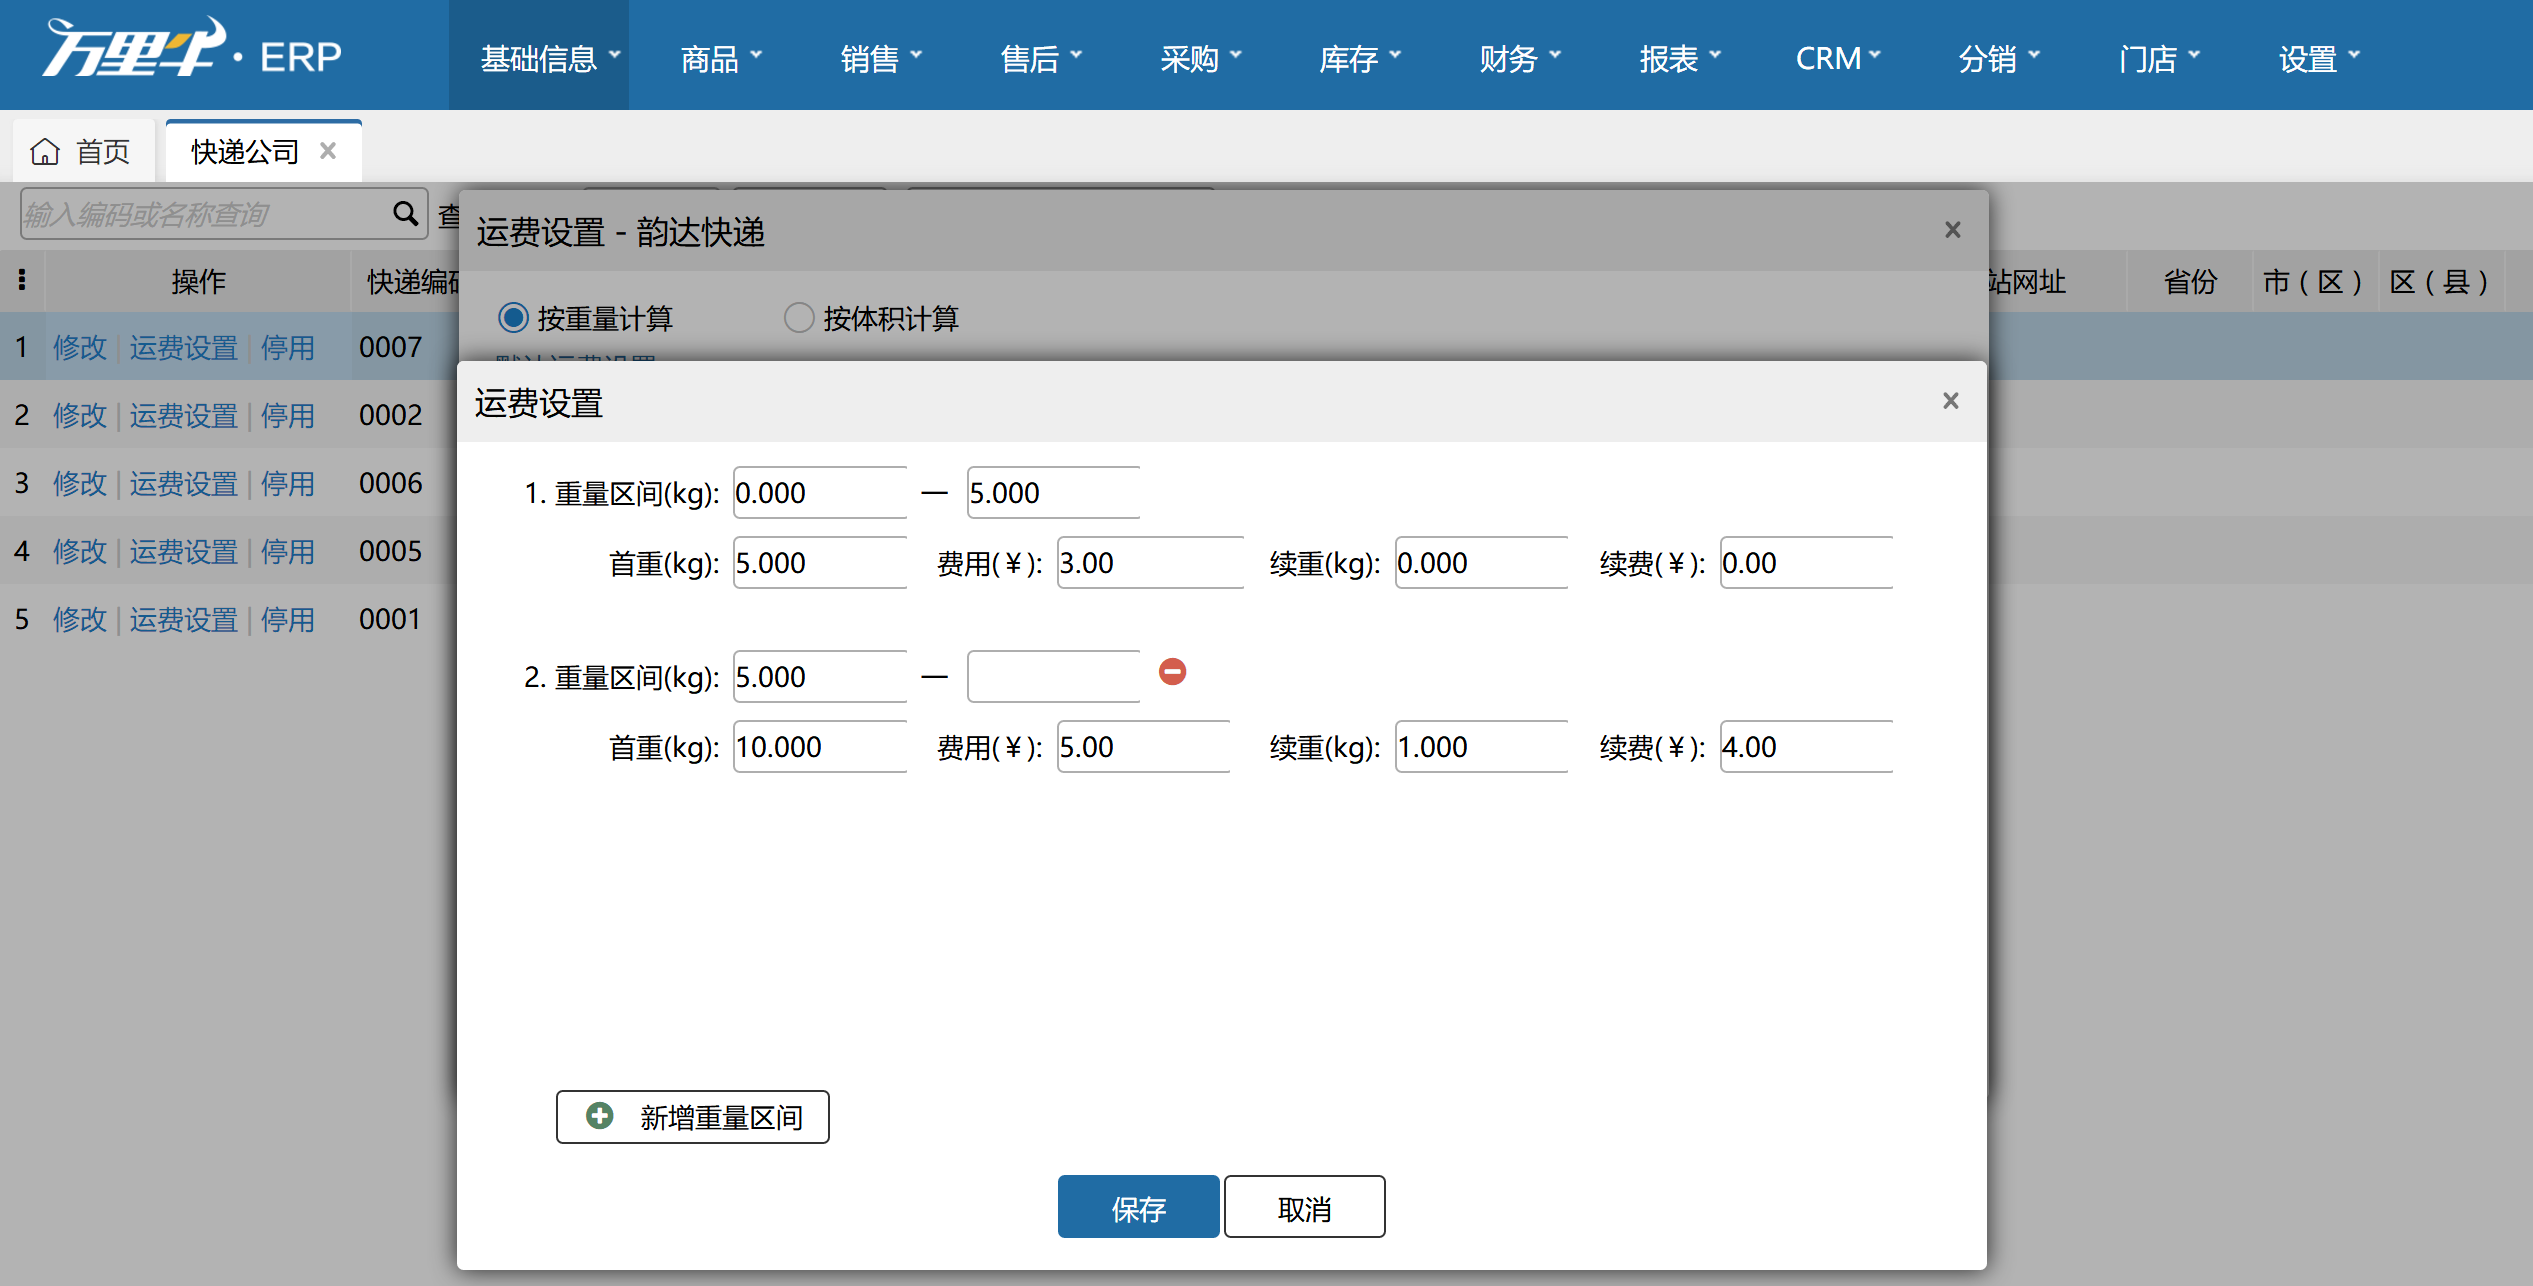
Task: Click the home icon in 首页 tab
Action: (x=45, y=151)
